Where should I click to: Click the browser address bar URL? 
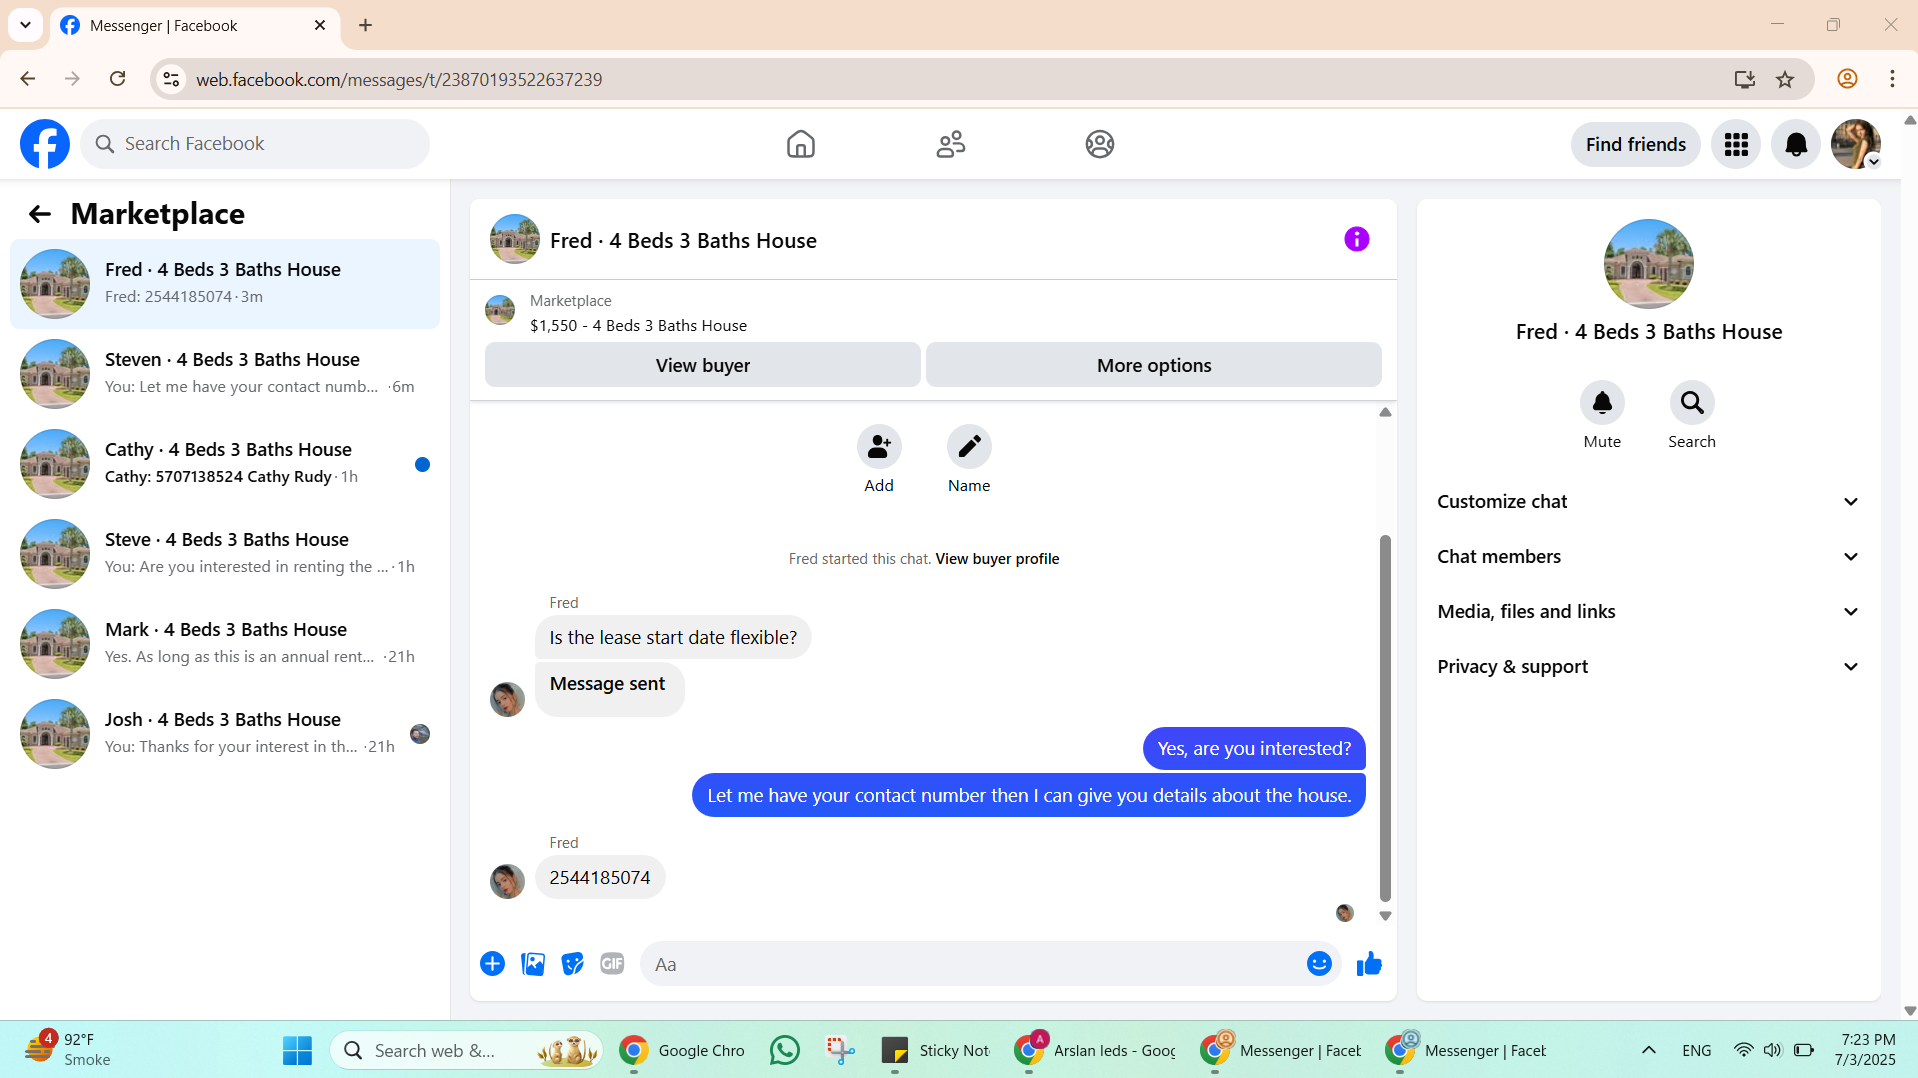pyautogui.click(x=398, y=79)
